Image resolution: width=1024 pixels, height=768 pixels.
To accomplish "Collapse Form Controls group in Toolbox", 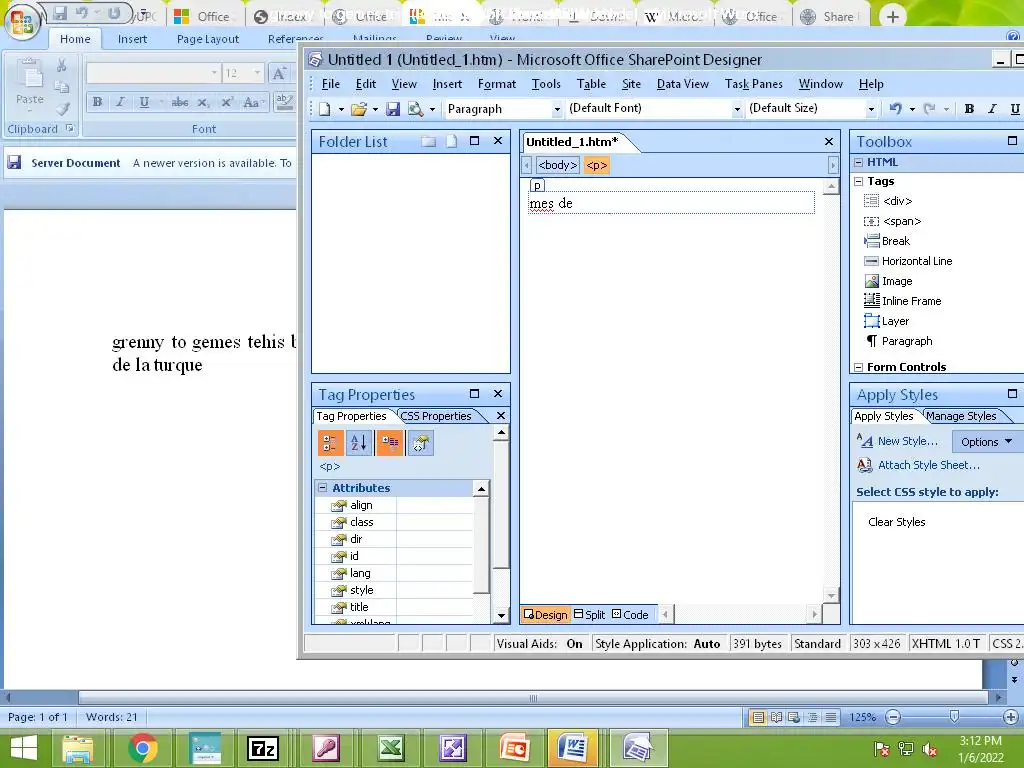I will [x=859, y=368].
